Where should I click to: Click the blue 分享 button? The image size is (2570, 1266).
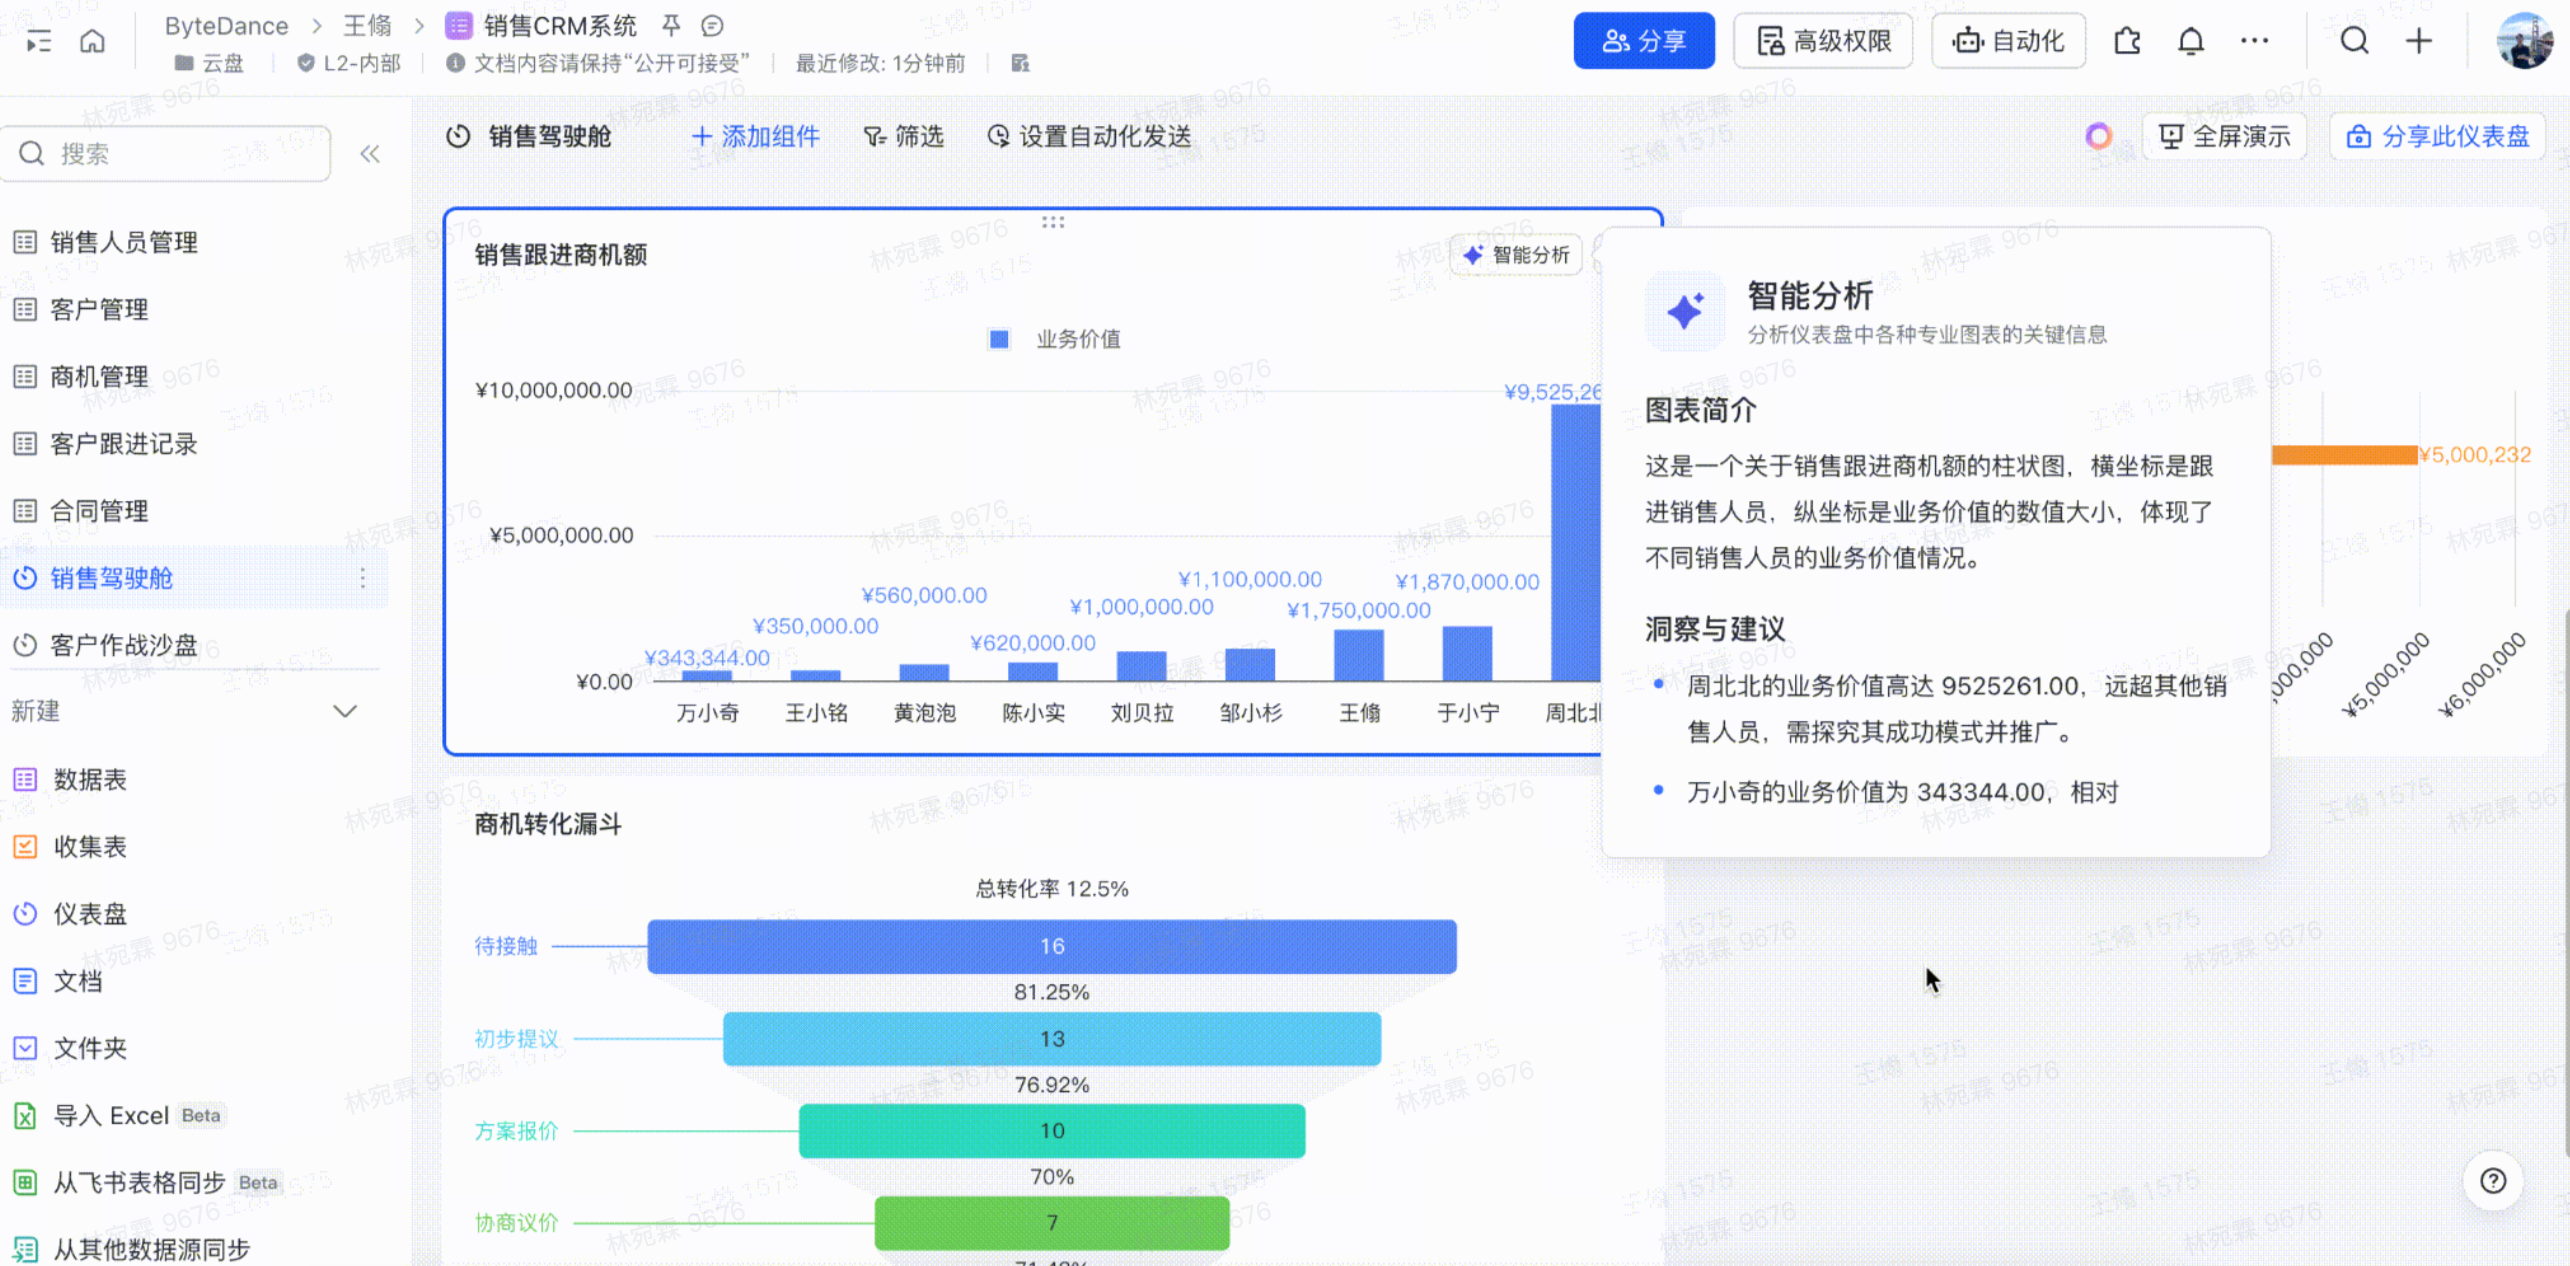click(1643, 41)
